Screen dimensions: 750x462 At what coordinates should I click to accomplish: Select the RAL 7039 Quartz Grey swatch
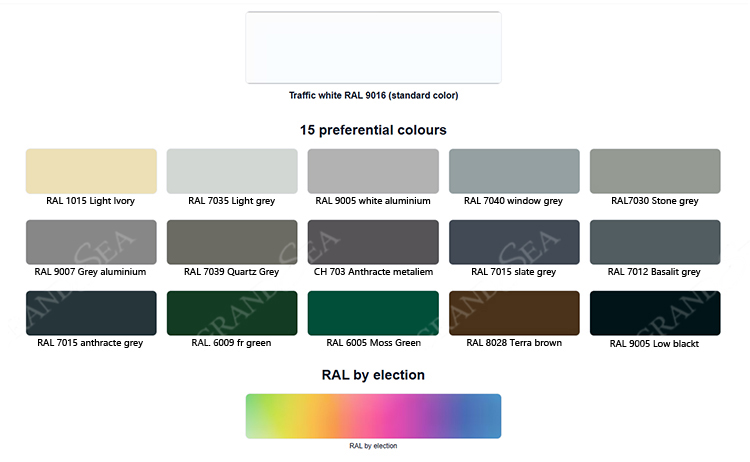pyautogui.click(x=232, y=242)
